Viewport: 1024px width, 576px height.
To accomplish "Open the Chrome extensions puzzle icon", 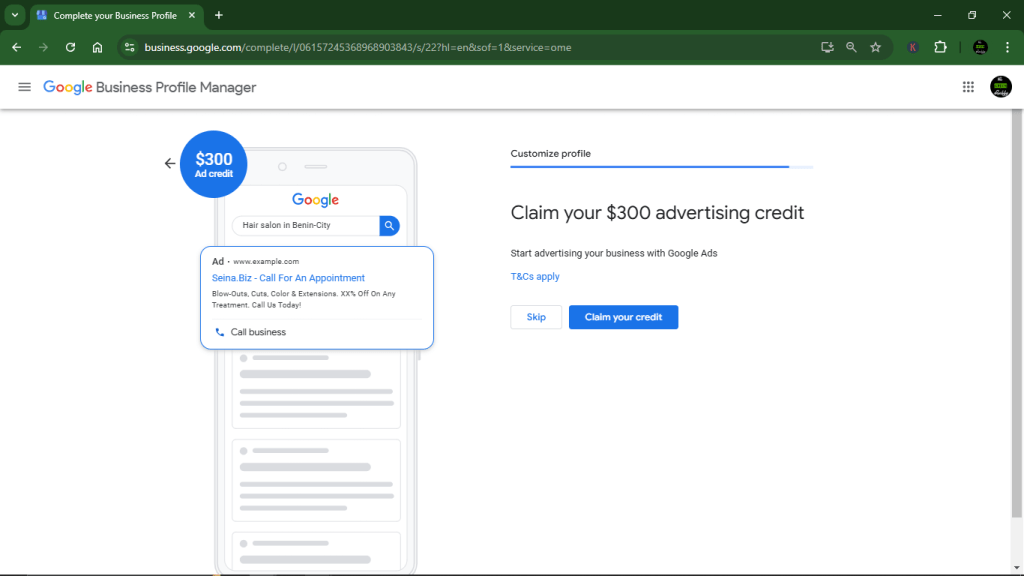I will point(940,46).
